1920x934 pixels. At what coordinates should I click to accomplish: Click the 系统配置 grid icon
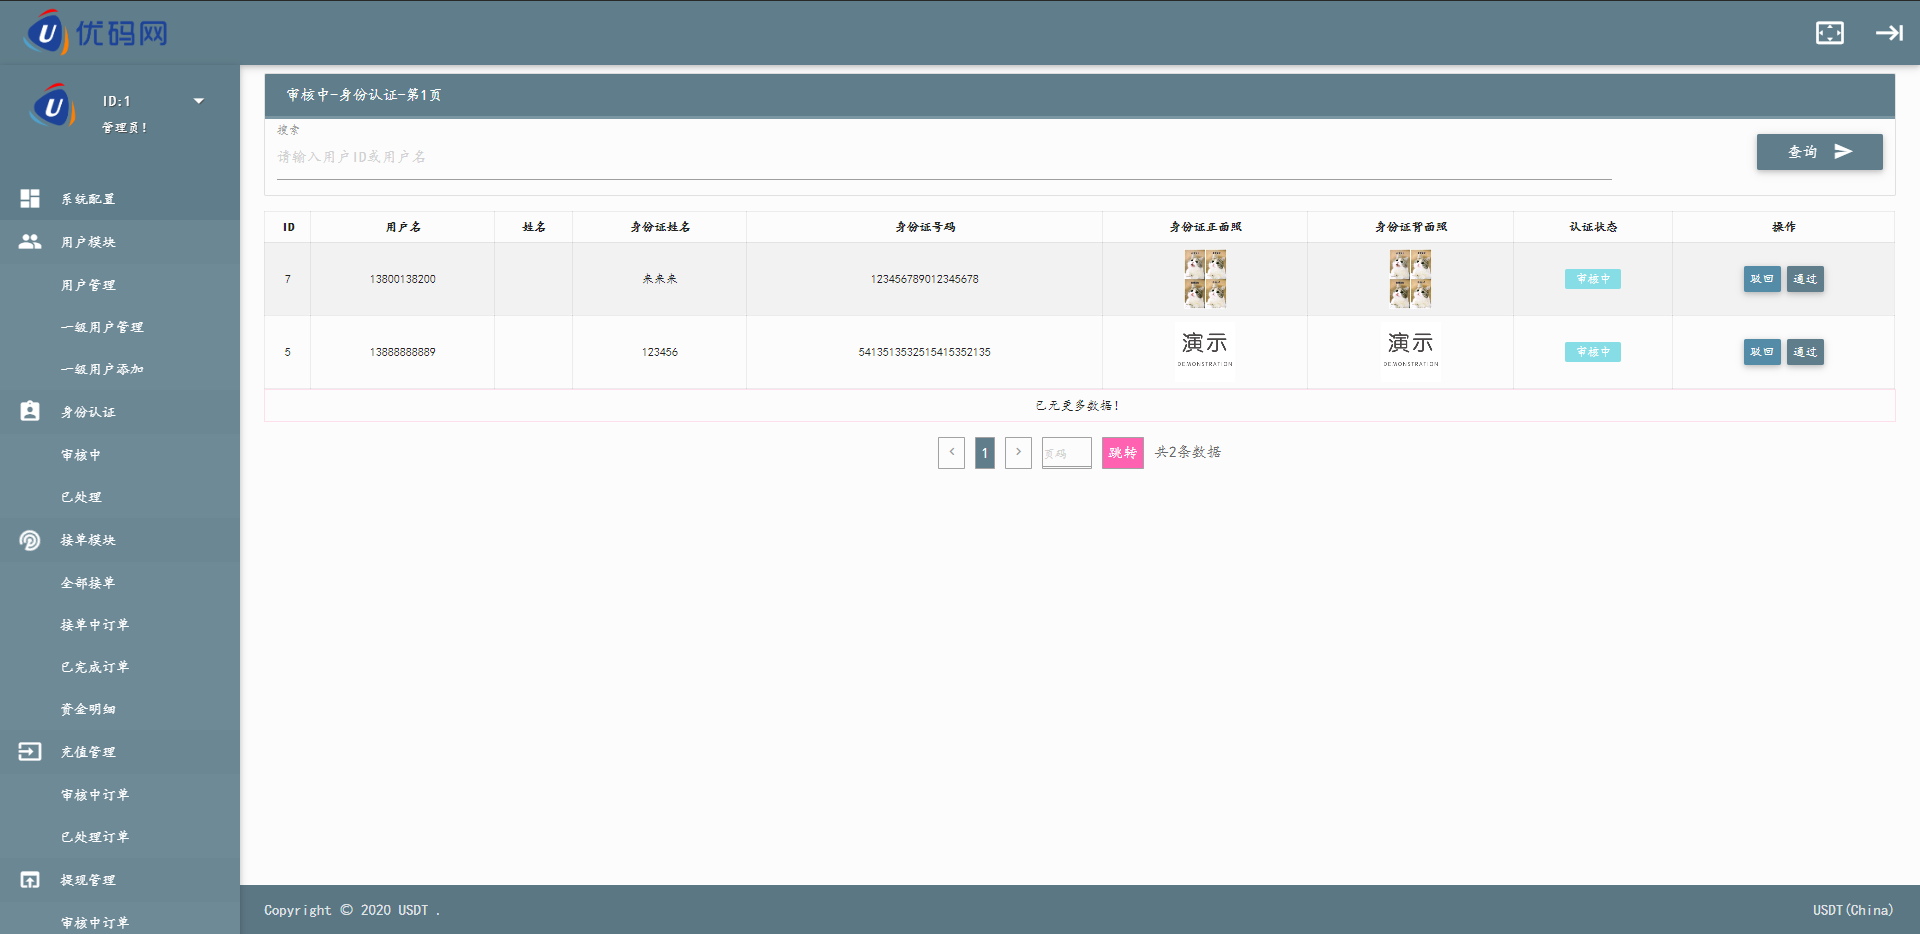[x=30, y=199]
